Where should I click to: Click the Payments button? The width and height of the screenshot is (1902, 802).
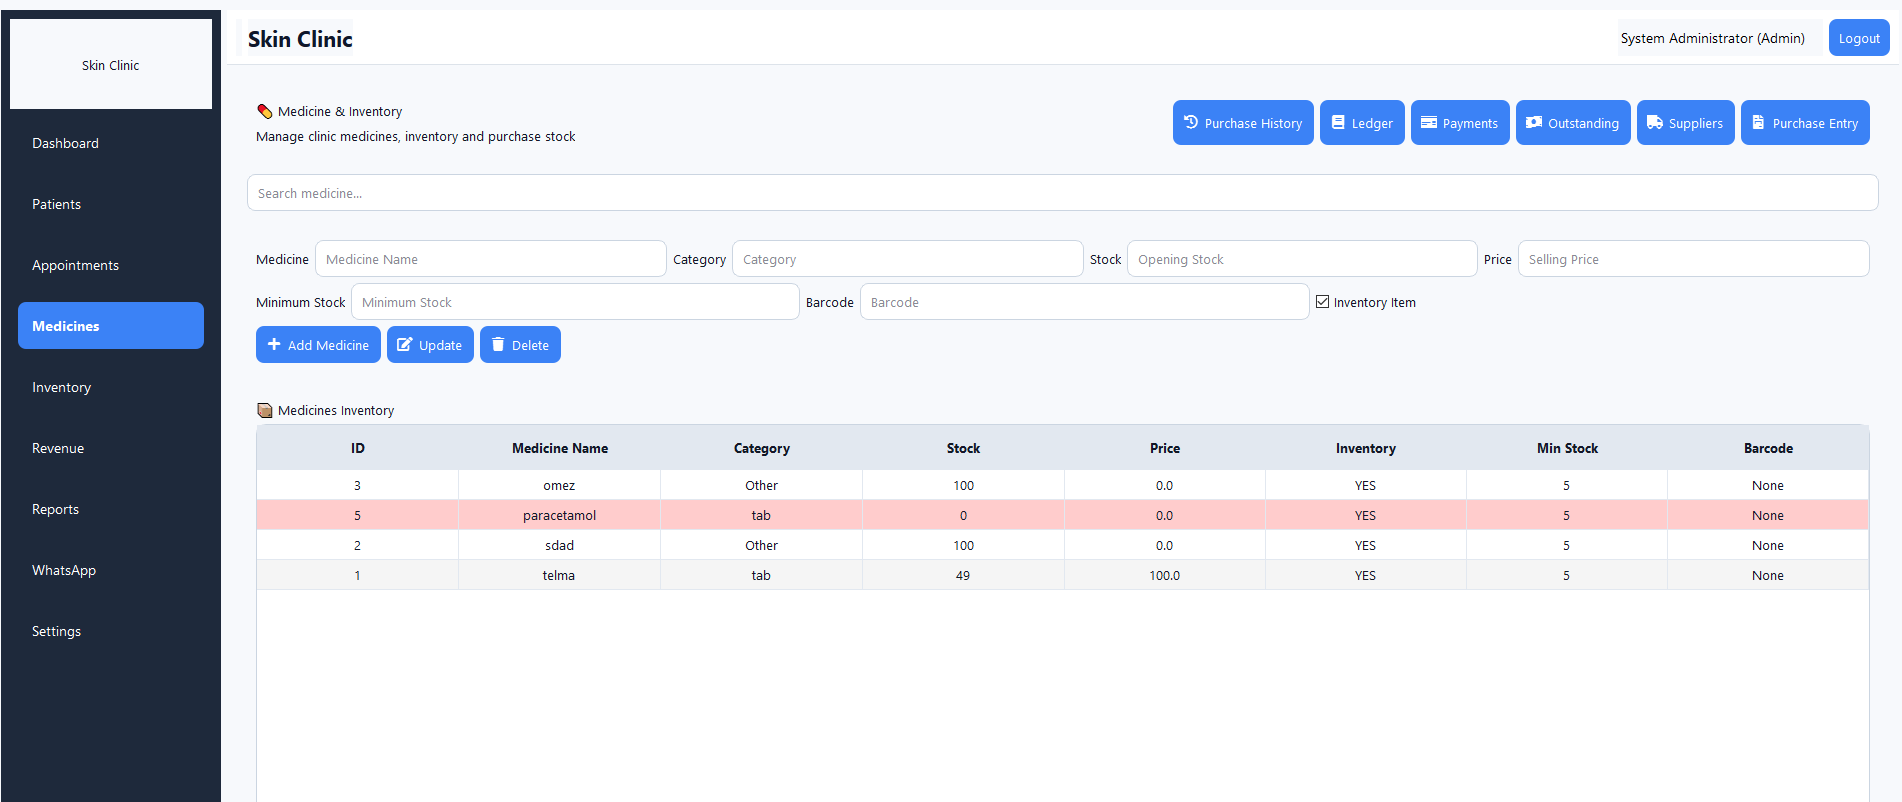1460,123
